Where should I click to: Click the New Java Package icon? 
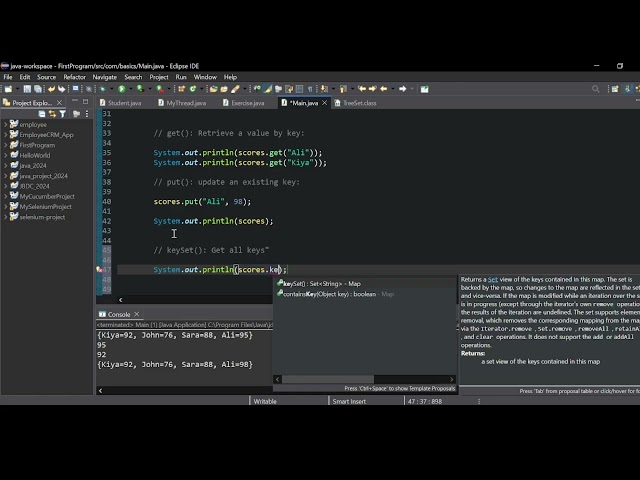click(181, 89)
